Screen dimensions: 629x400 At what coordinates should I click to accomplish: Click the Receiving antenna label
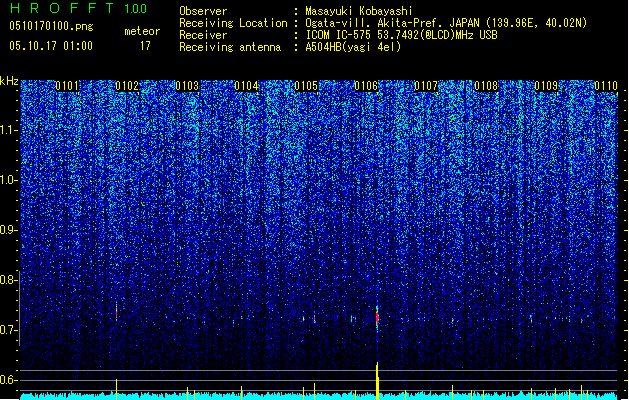pyautogui.click(x=230, y=47)
